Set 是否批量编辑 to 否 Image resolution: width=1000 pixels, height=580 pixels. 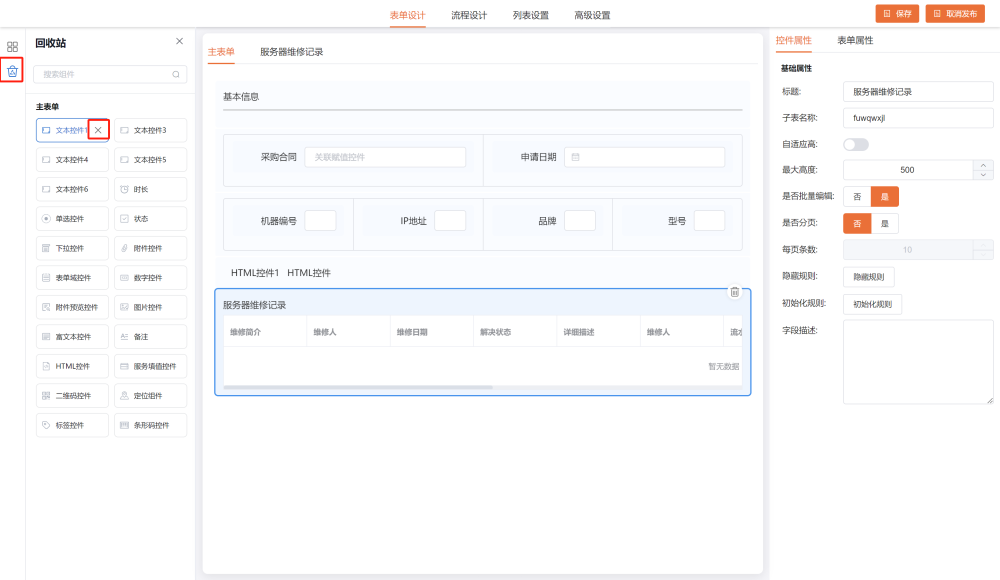[857, 197]
